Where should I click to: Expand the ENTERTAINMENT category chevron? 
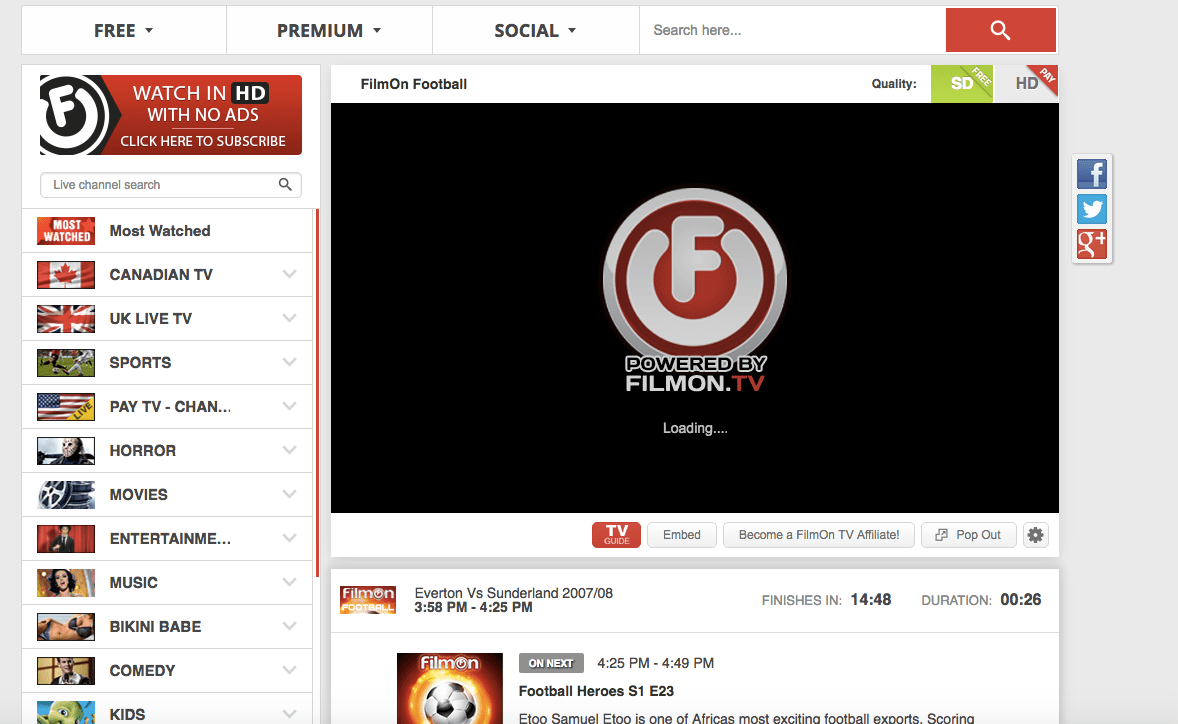point(289,538)
